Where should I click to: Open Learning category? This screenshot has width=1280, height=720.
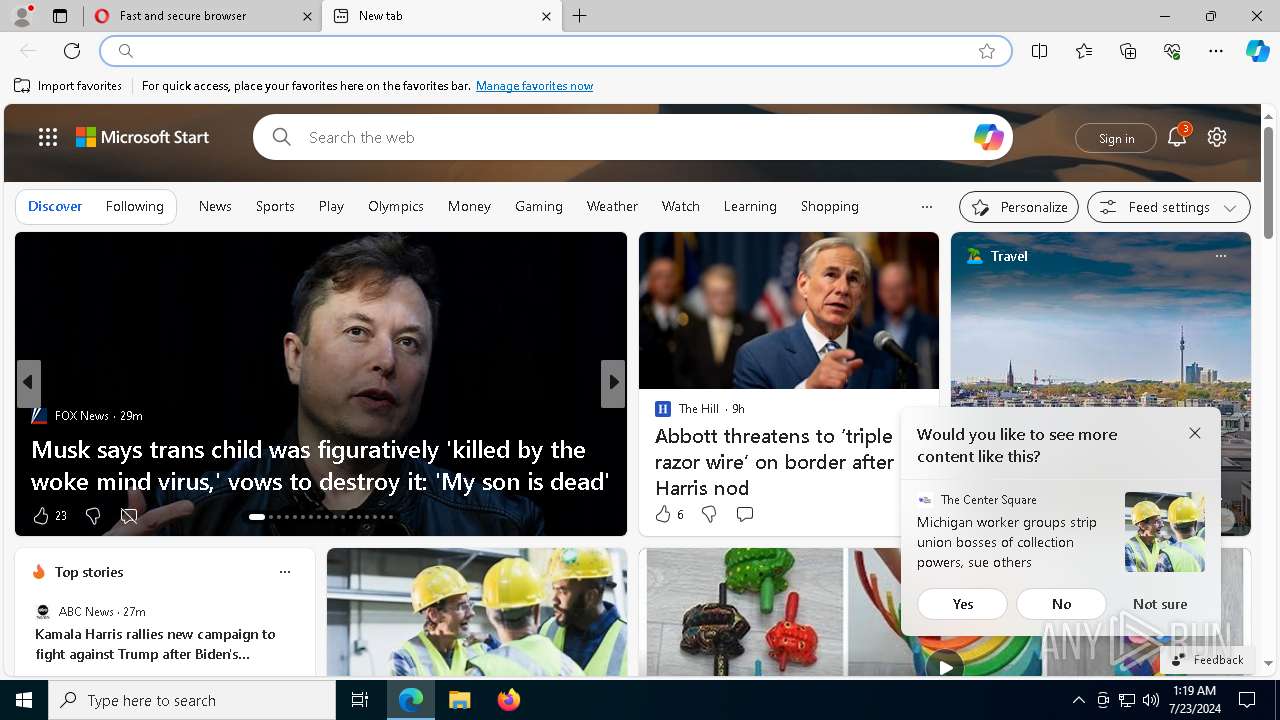(x=750, y=206)
